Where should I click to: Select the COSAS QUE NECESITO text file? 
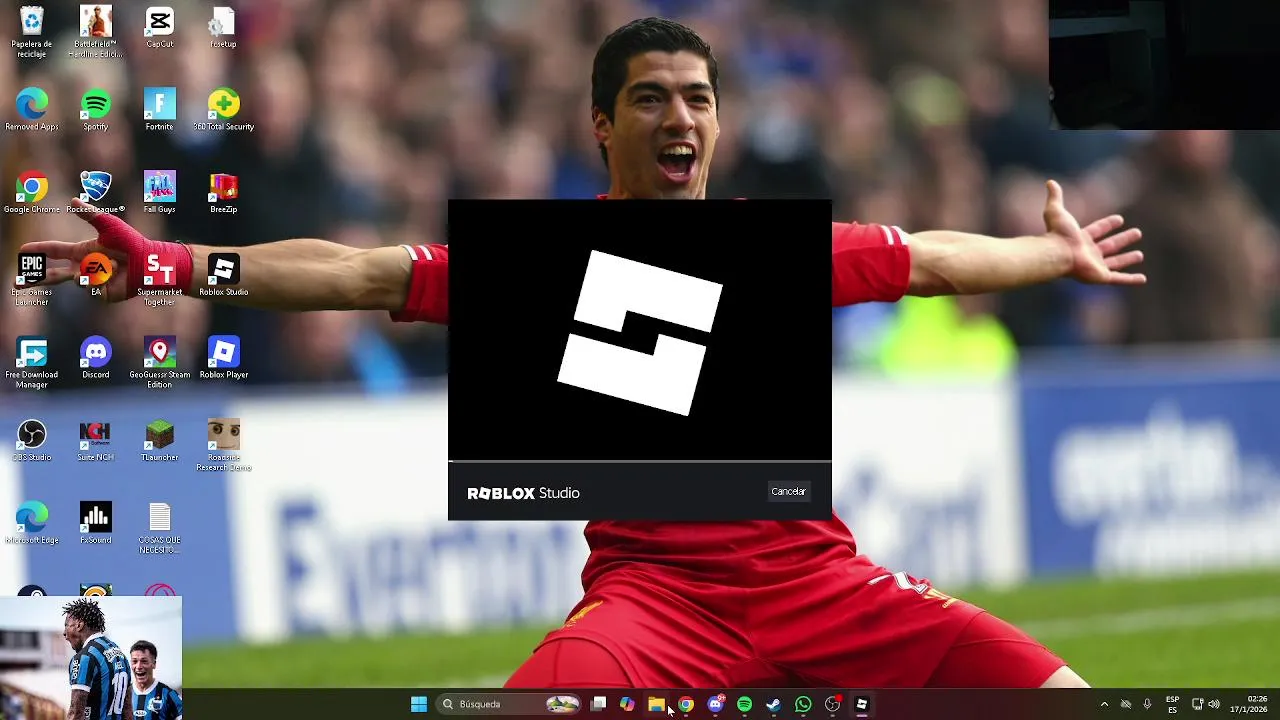pos(160,528)
